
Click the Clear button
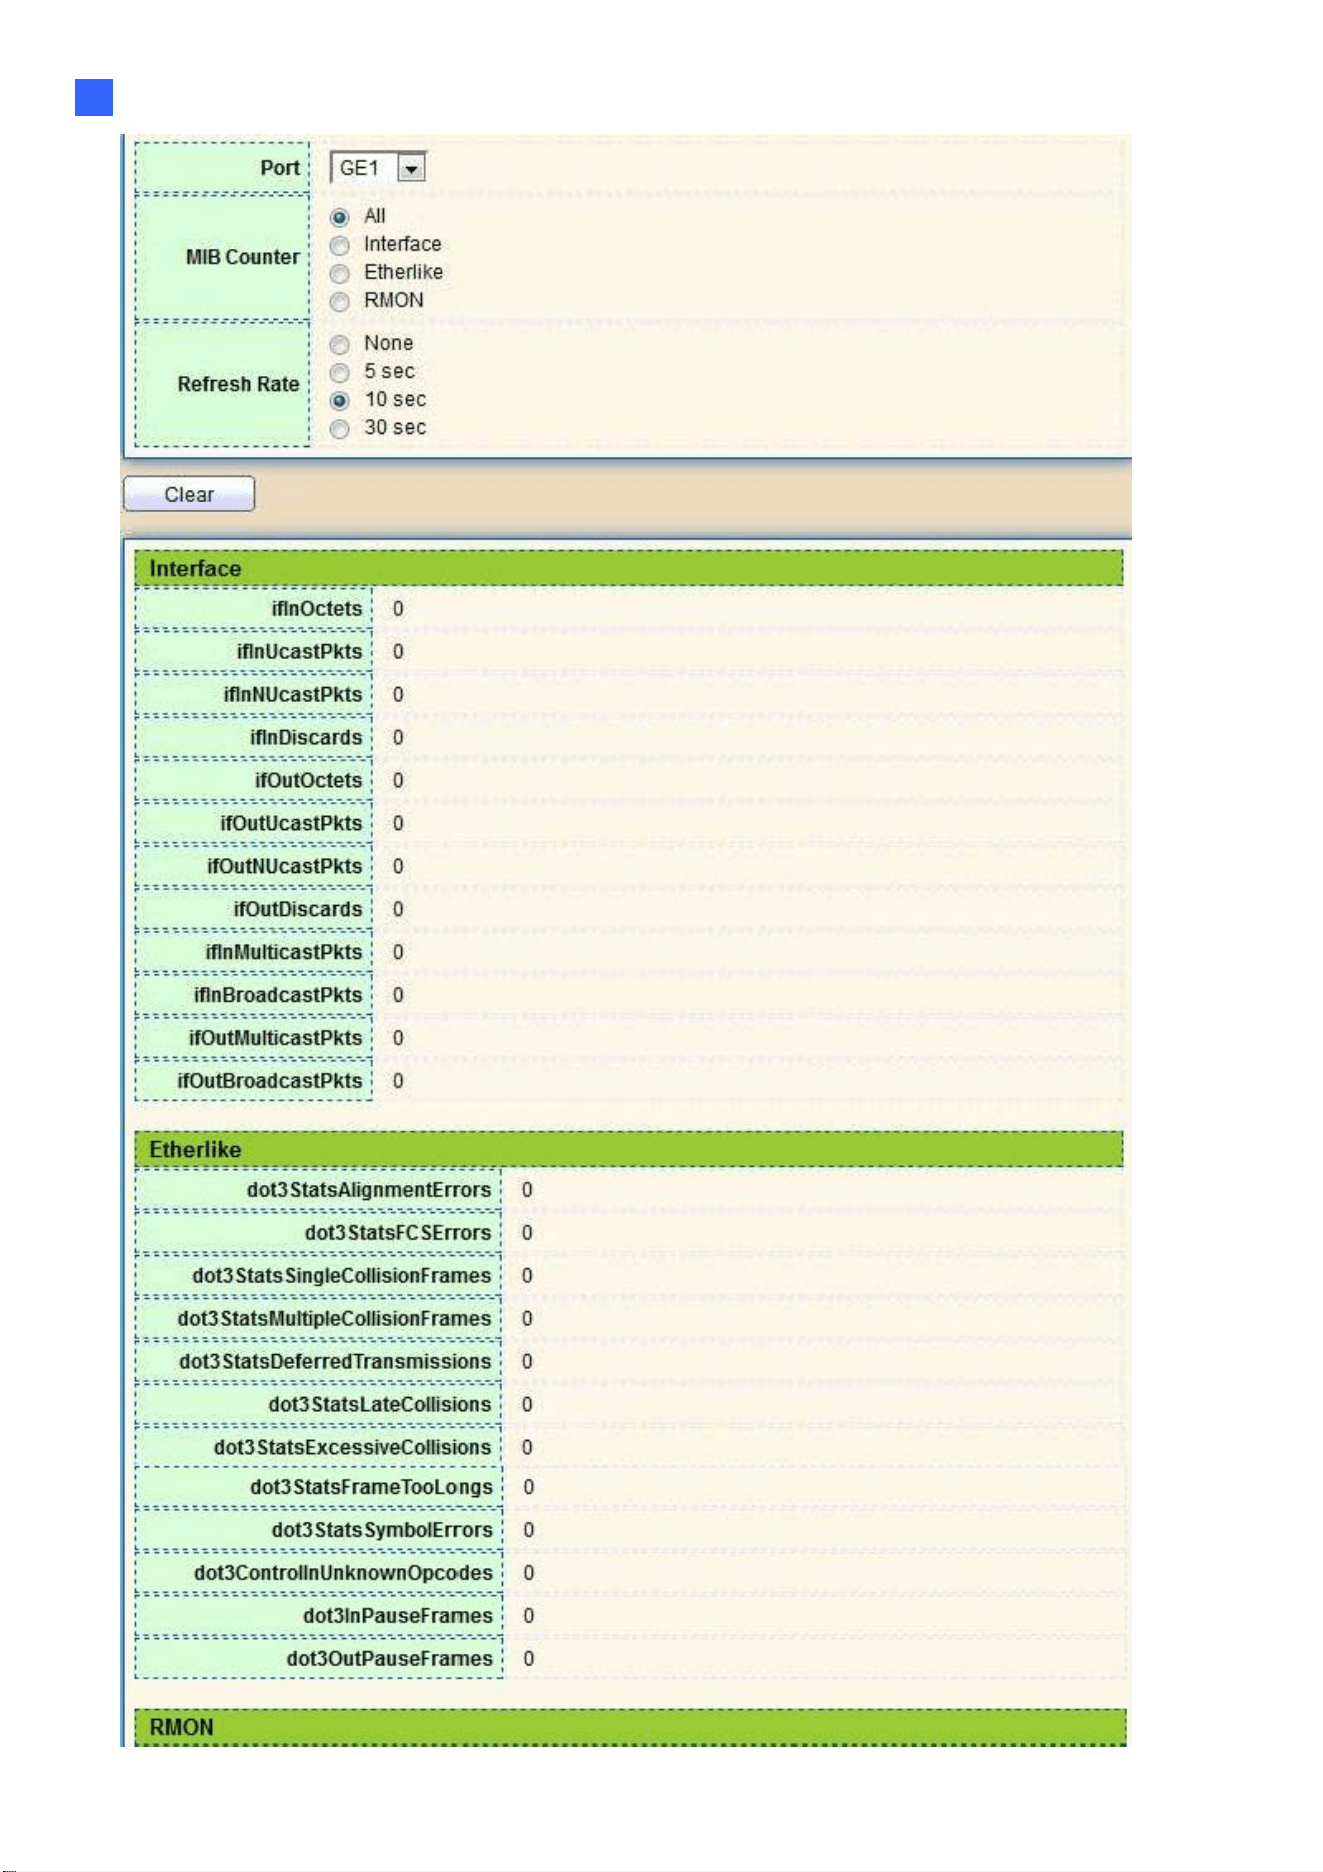[189, 494]
